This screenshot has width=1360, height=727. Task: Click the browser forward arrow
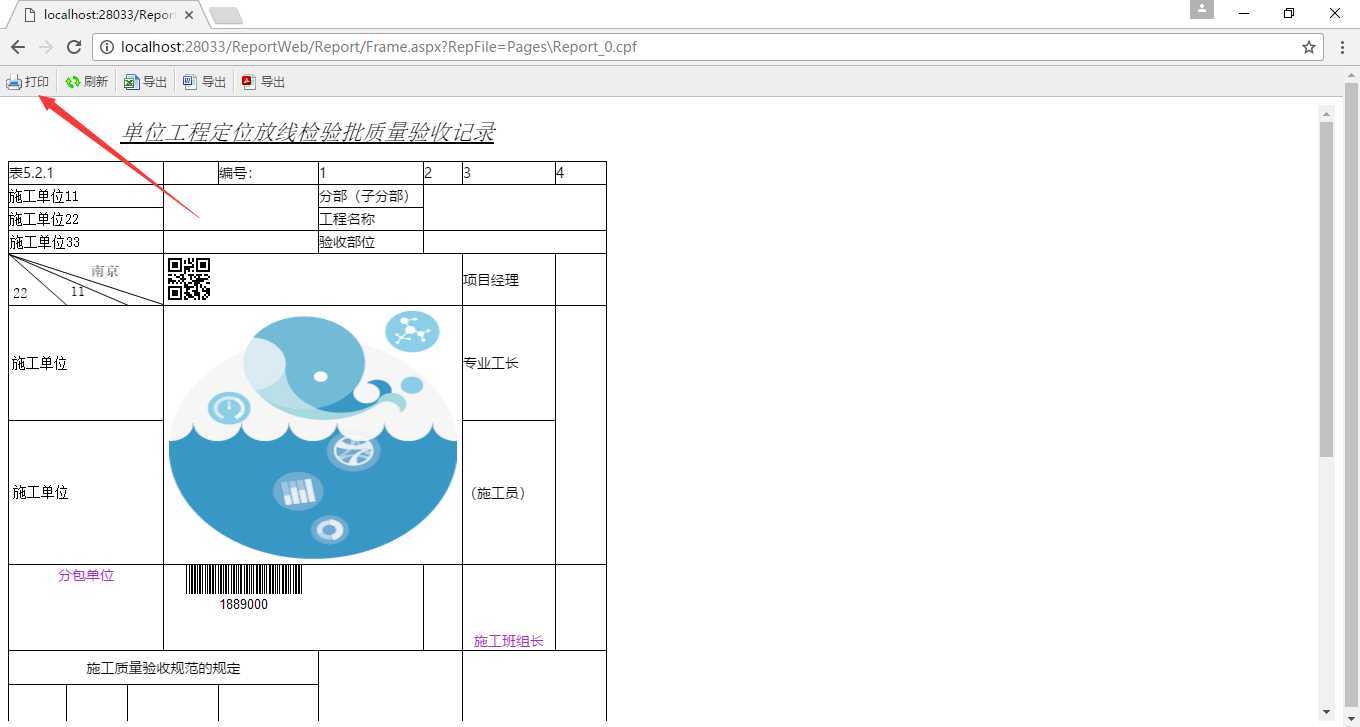click(x=46, y=47)
